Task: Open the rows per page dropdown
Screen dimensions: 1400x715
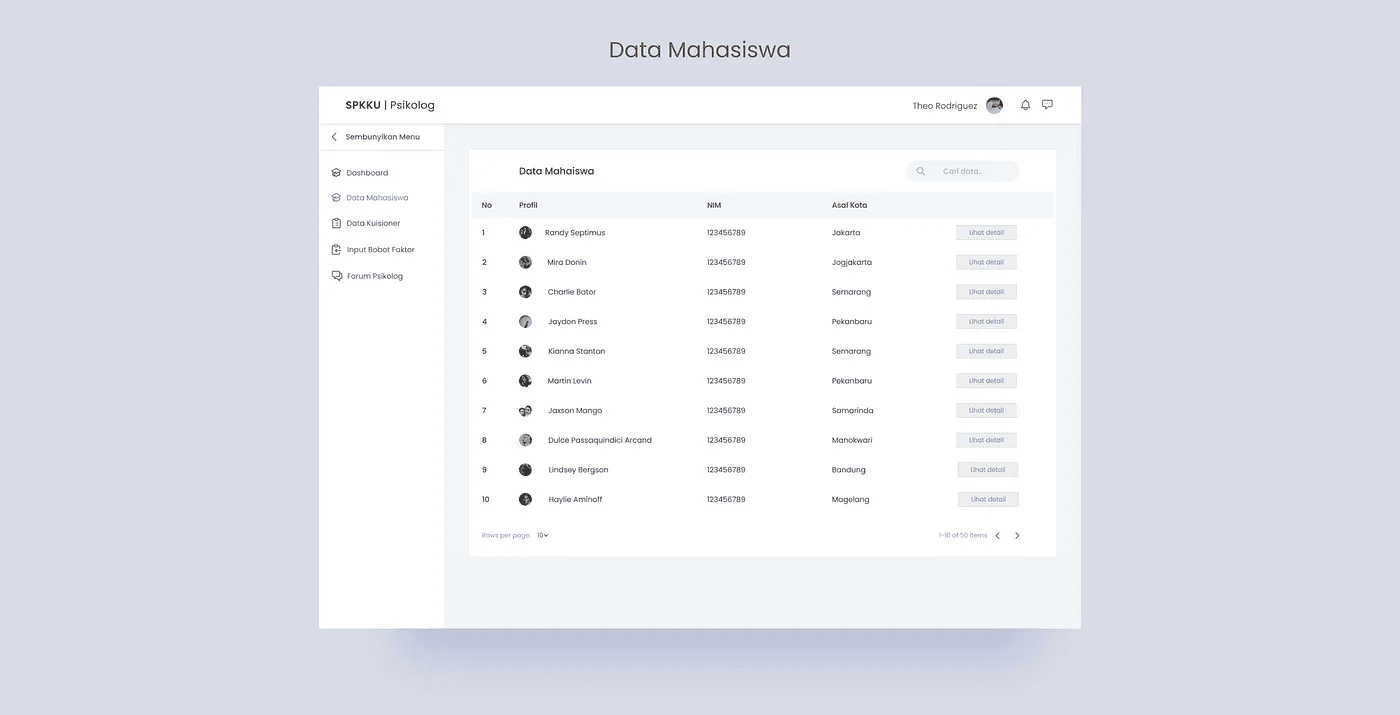Action: click(543, 536)
